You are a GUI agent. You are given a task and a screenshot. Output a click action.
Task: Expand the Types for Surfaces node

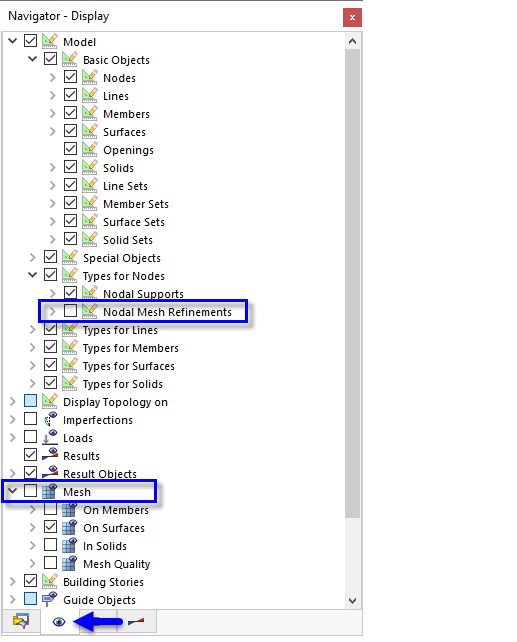tap(33, 365)
